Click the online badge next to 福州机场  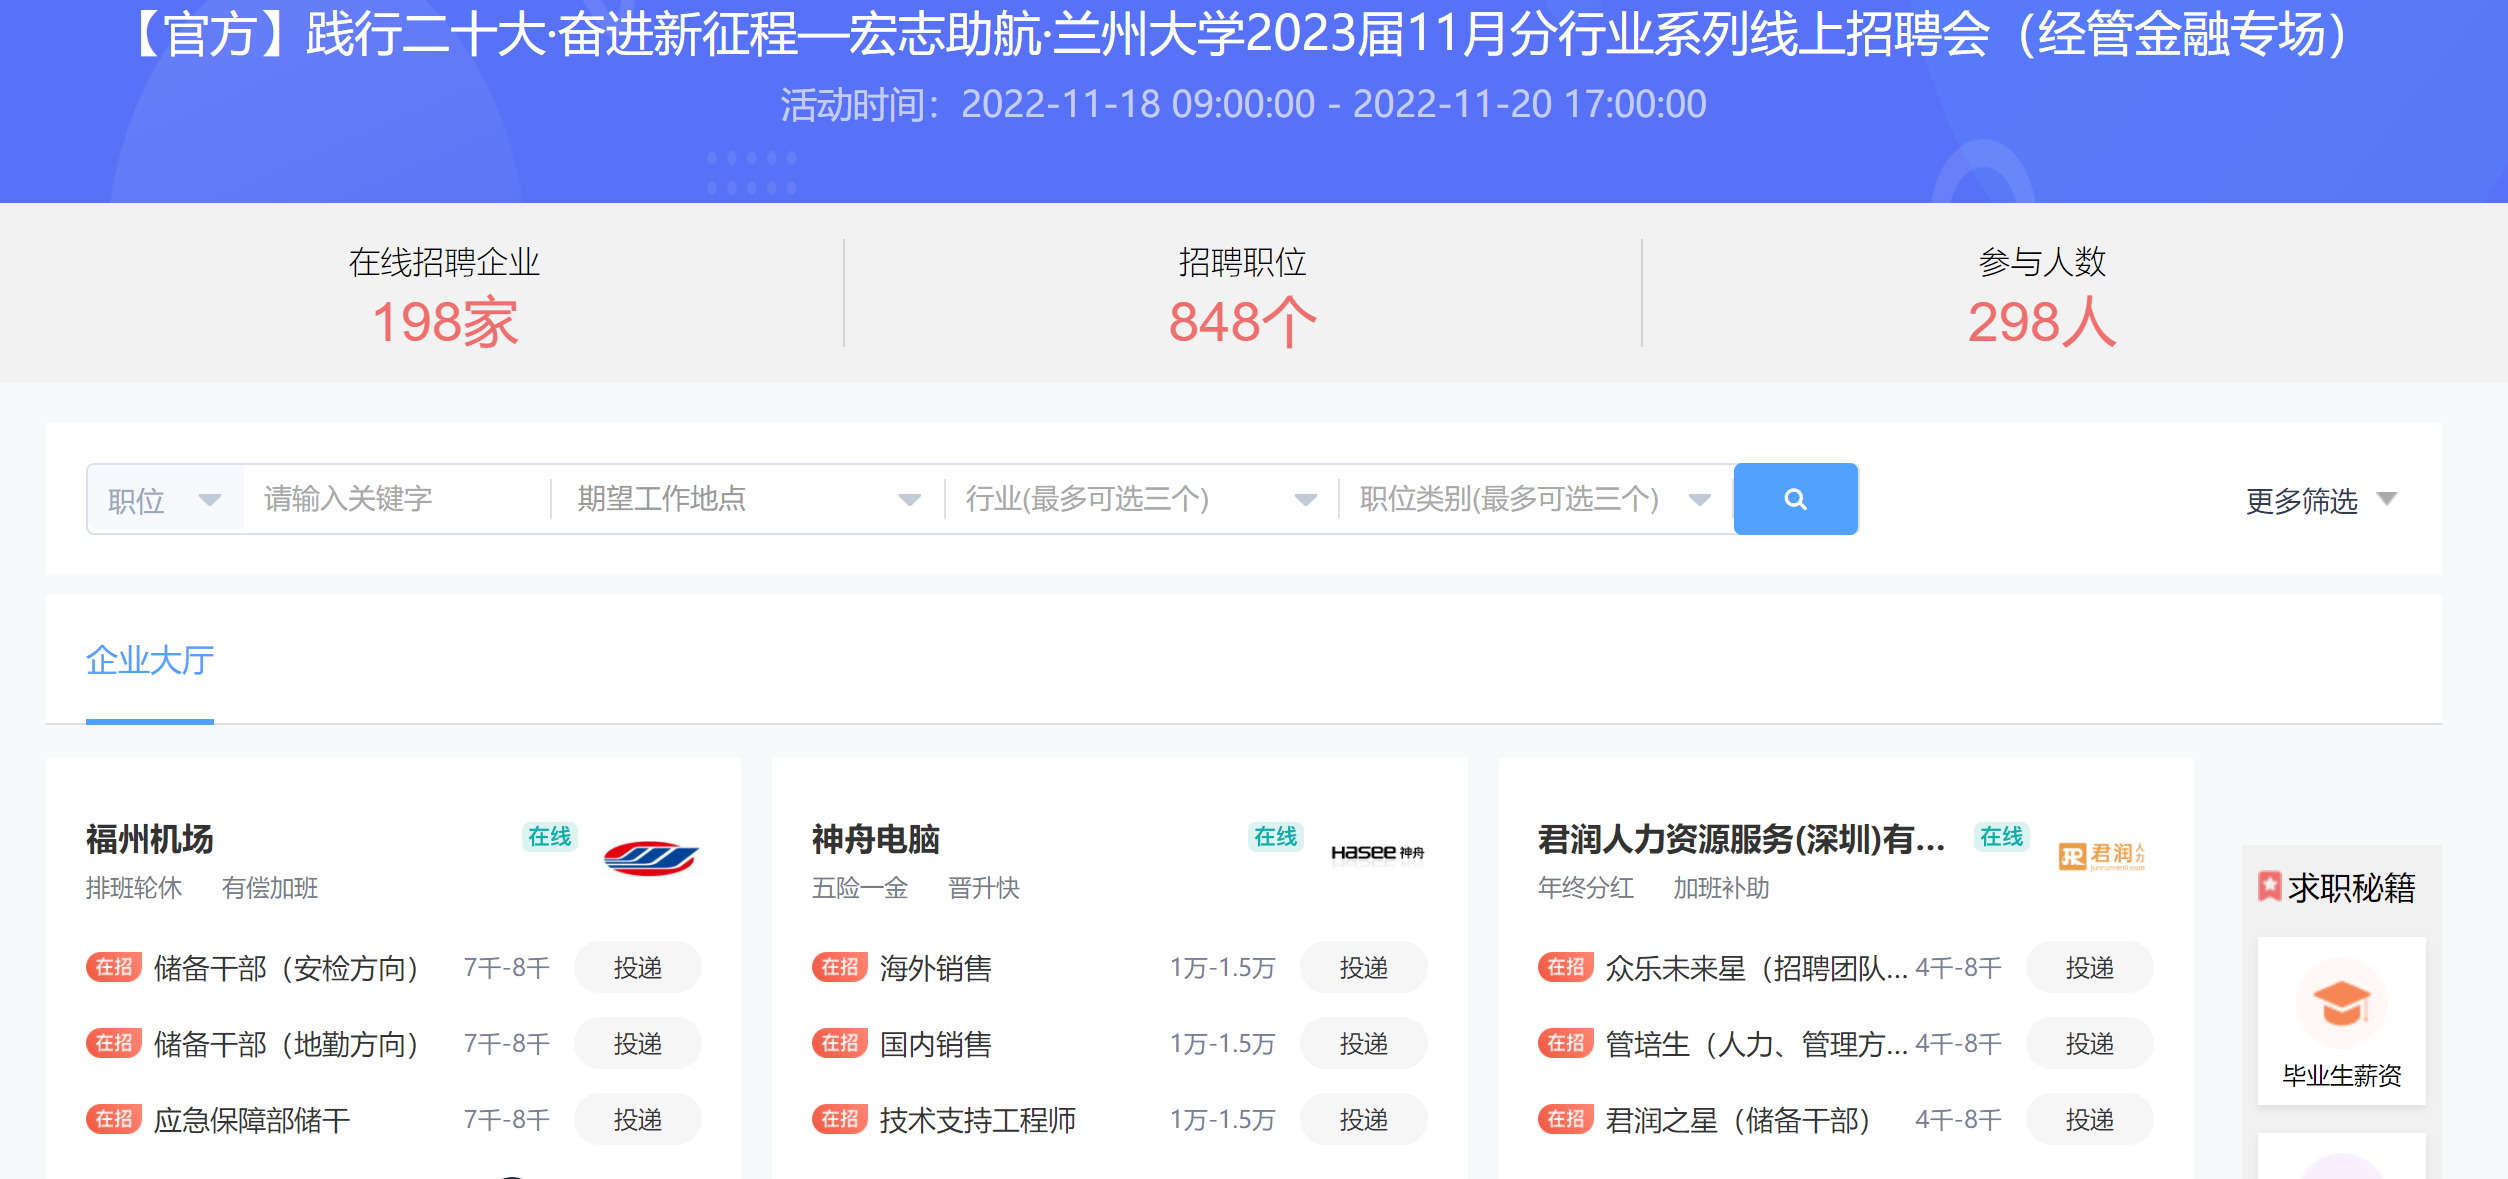(x=549, y=837)
